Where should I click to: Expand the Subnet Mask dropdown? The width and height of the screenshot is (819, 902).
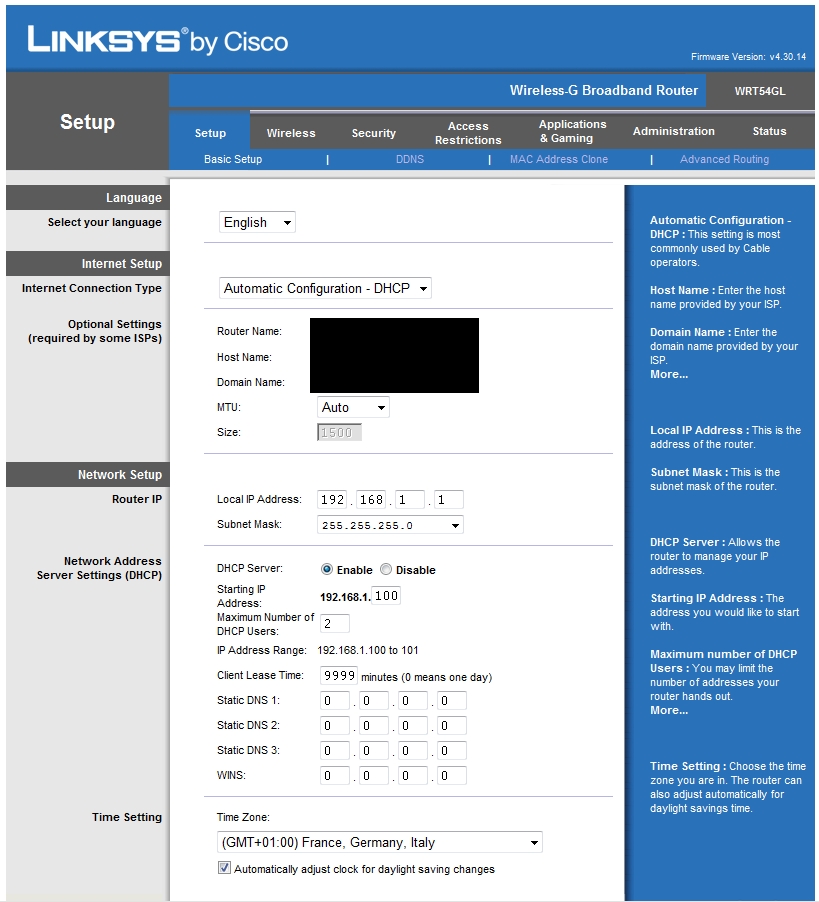391,525
